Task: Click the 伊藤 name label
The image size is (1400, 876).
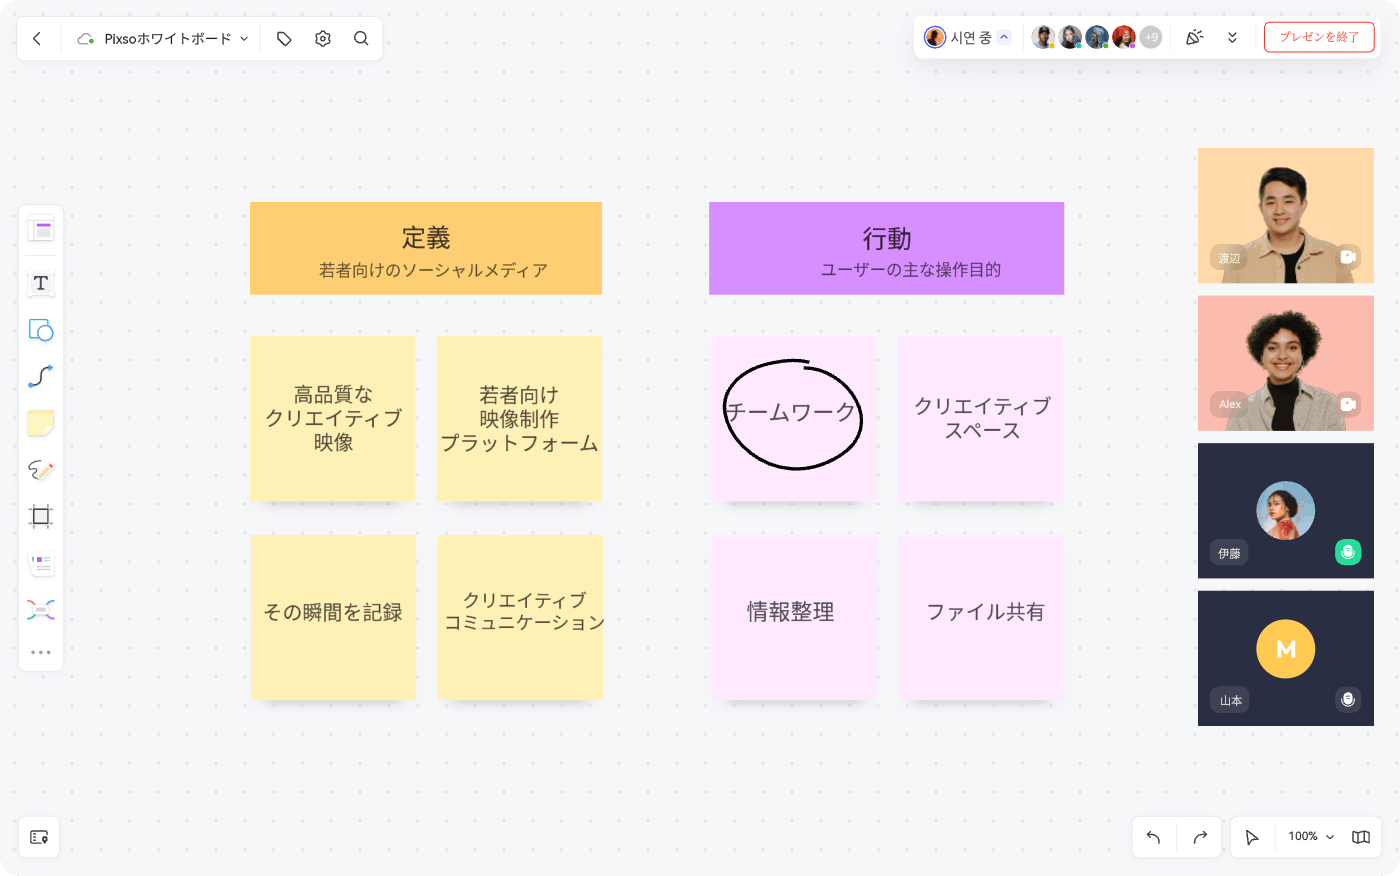Action: [1229, 553]
